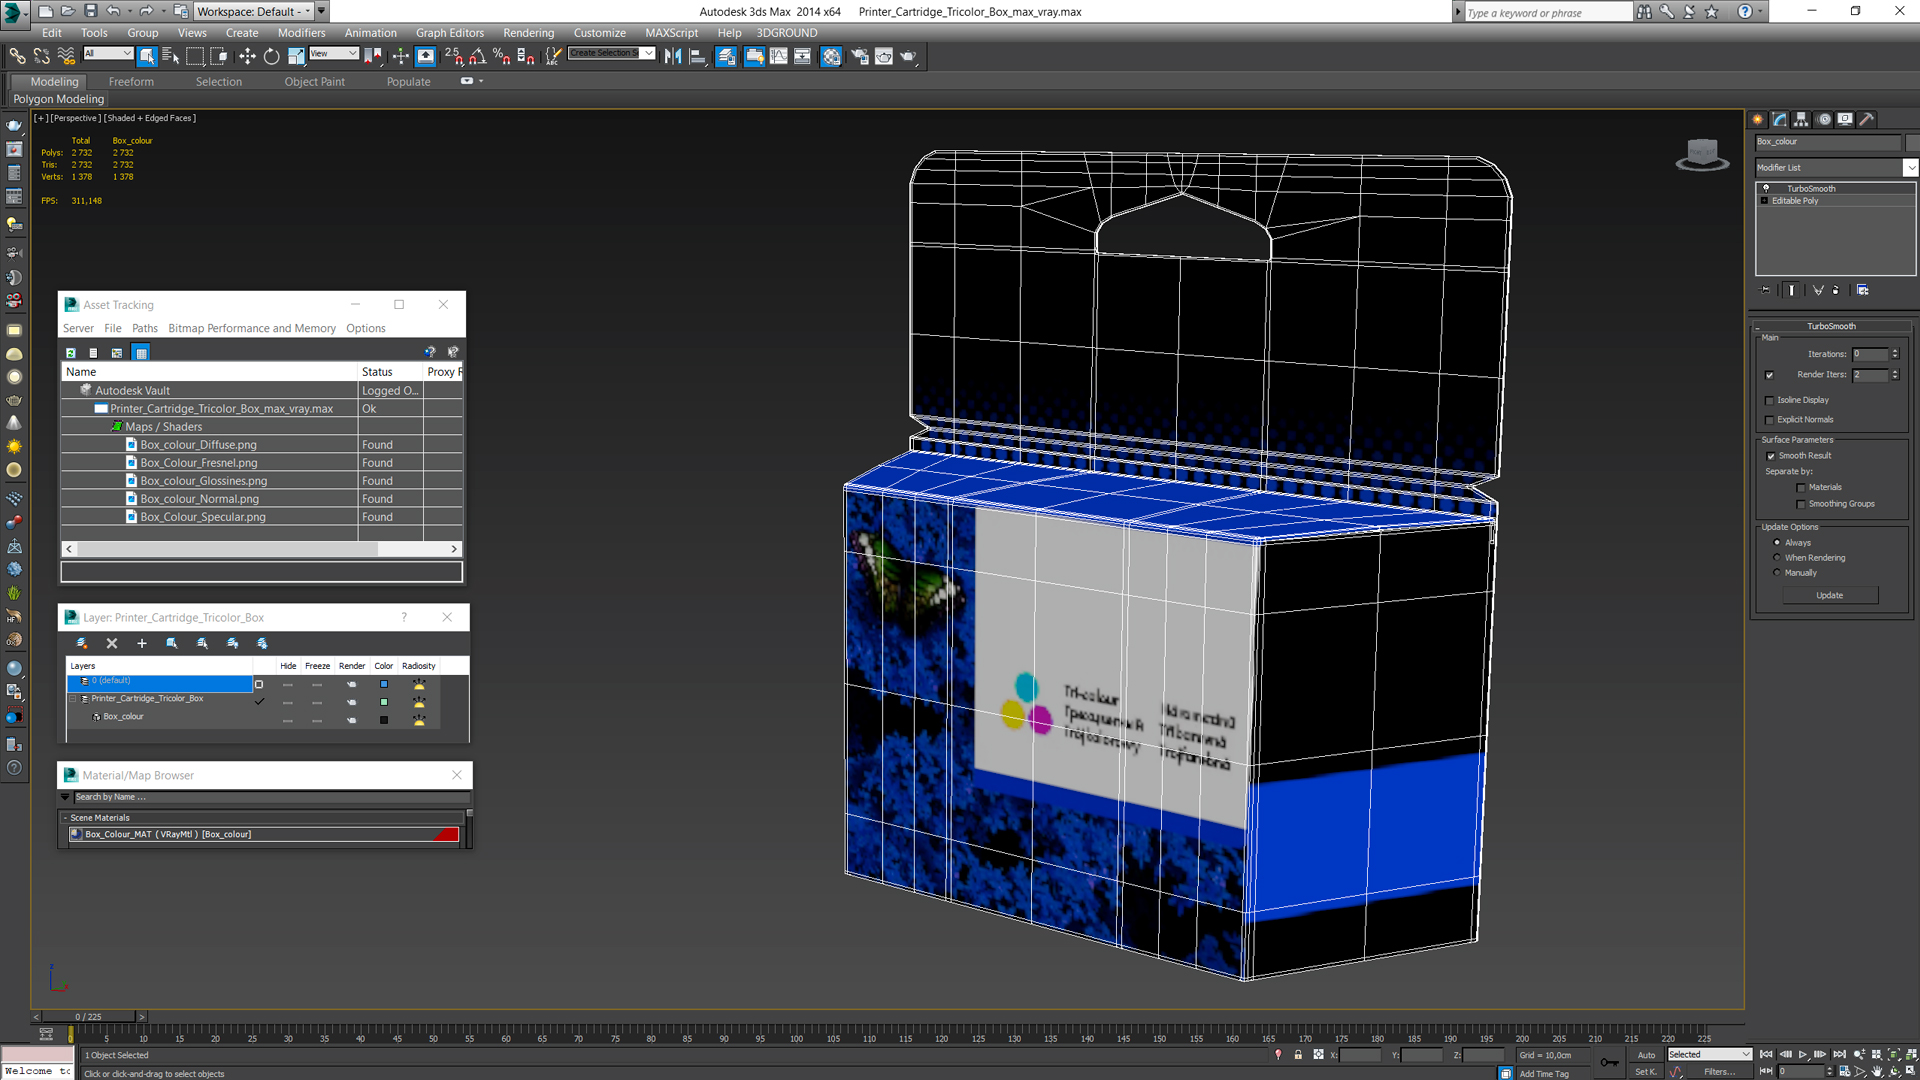Open the Workspace Default dropdown
The height and width of the screenshot is (1080, 1920).
(x=254, y=11)
